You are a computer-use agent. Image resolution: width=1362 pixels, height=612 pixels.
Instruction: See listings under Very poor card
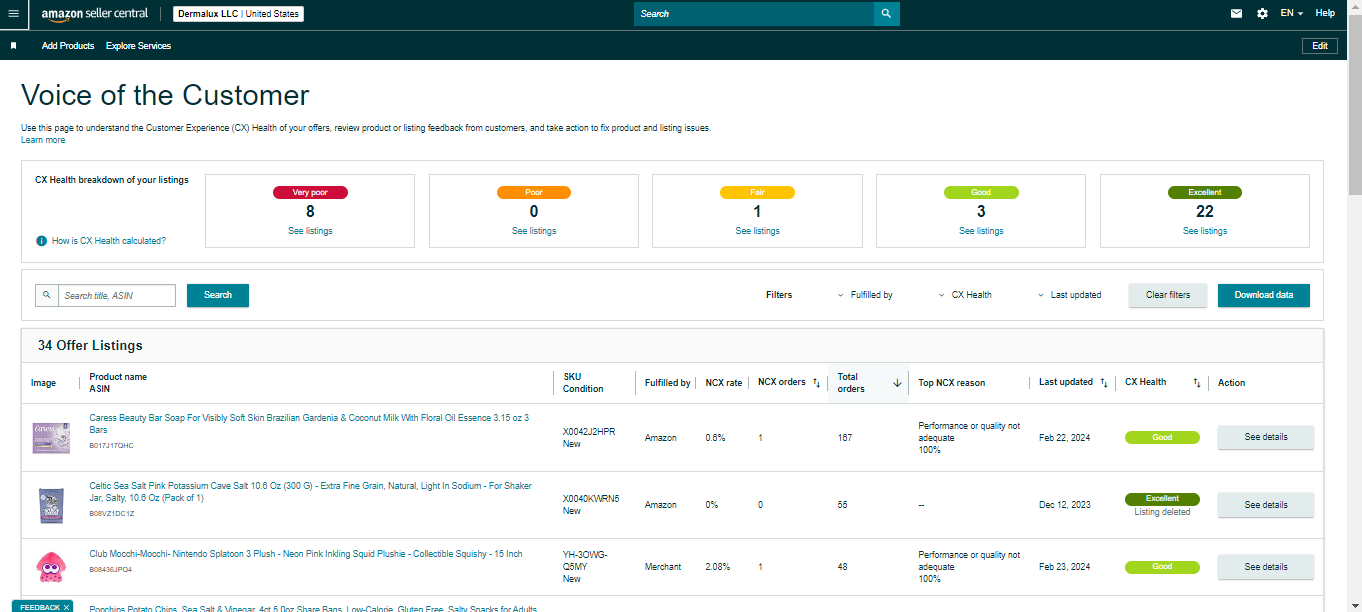tap(310, 231)
